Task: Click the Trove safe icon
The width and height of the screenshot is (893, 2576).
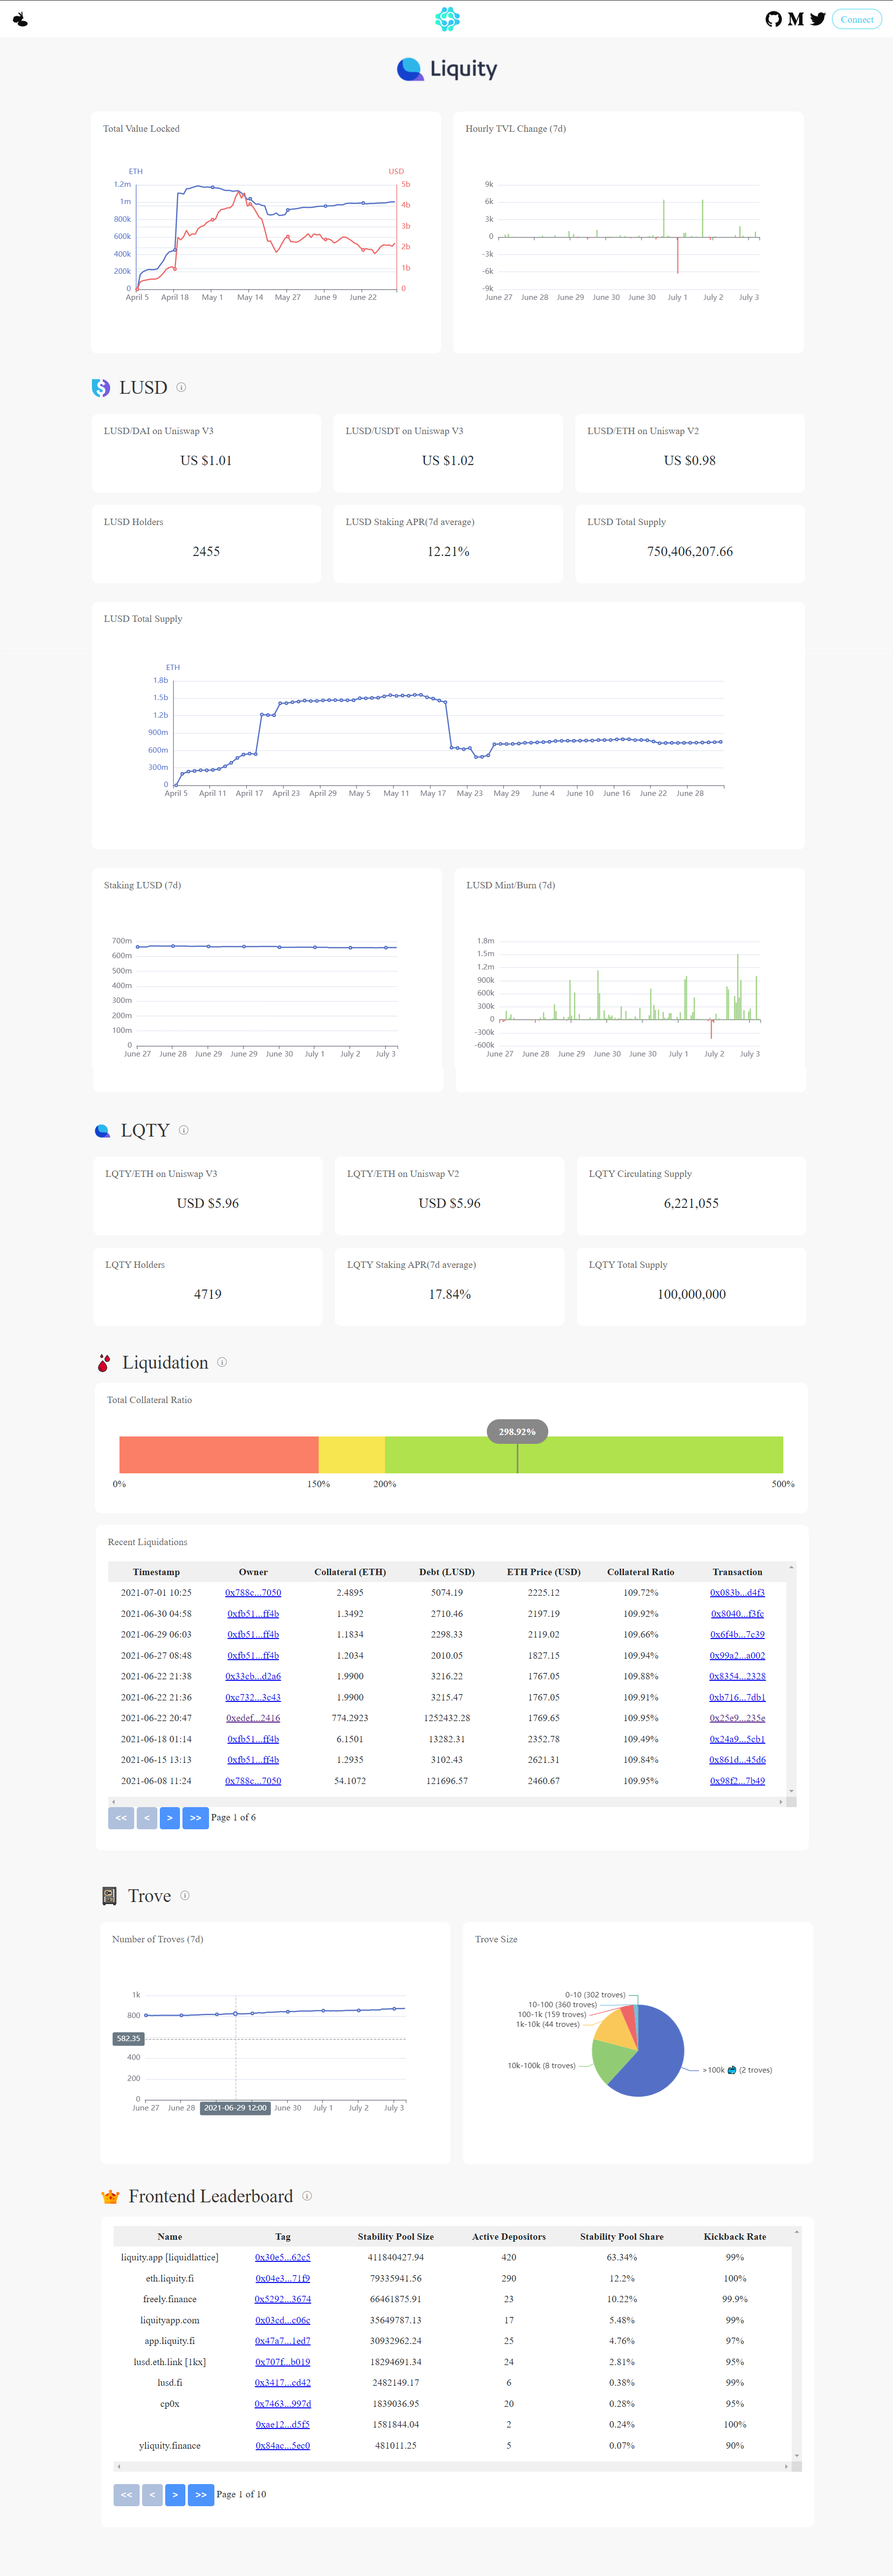Action: point(109,1896)
